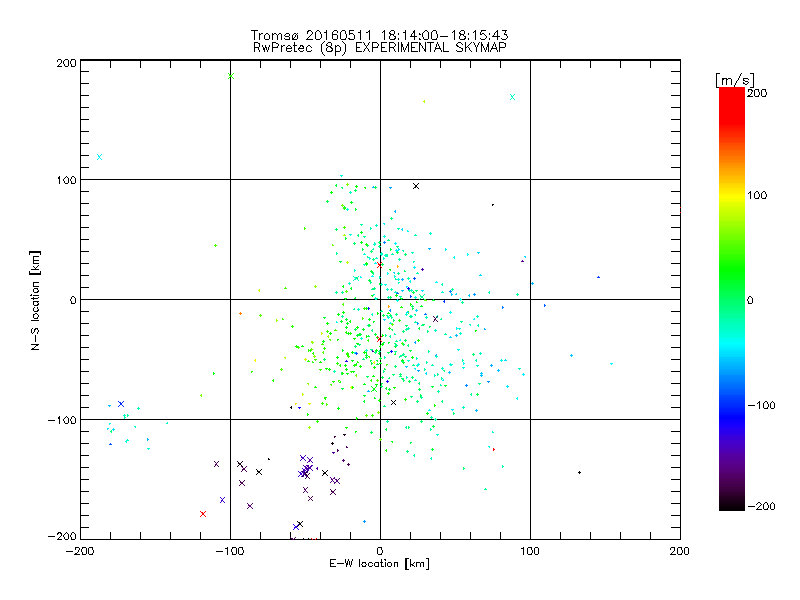The height and width of the screenshot is (600, 800).
Task: Click the title "Tromsø 20160511 18:14:00-18:15:43"
Action: 379,35
